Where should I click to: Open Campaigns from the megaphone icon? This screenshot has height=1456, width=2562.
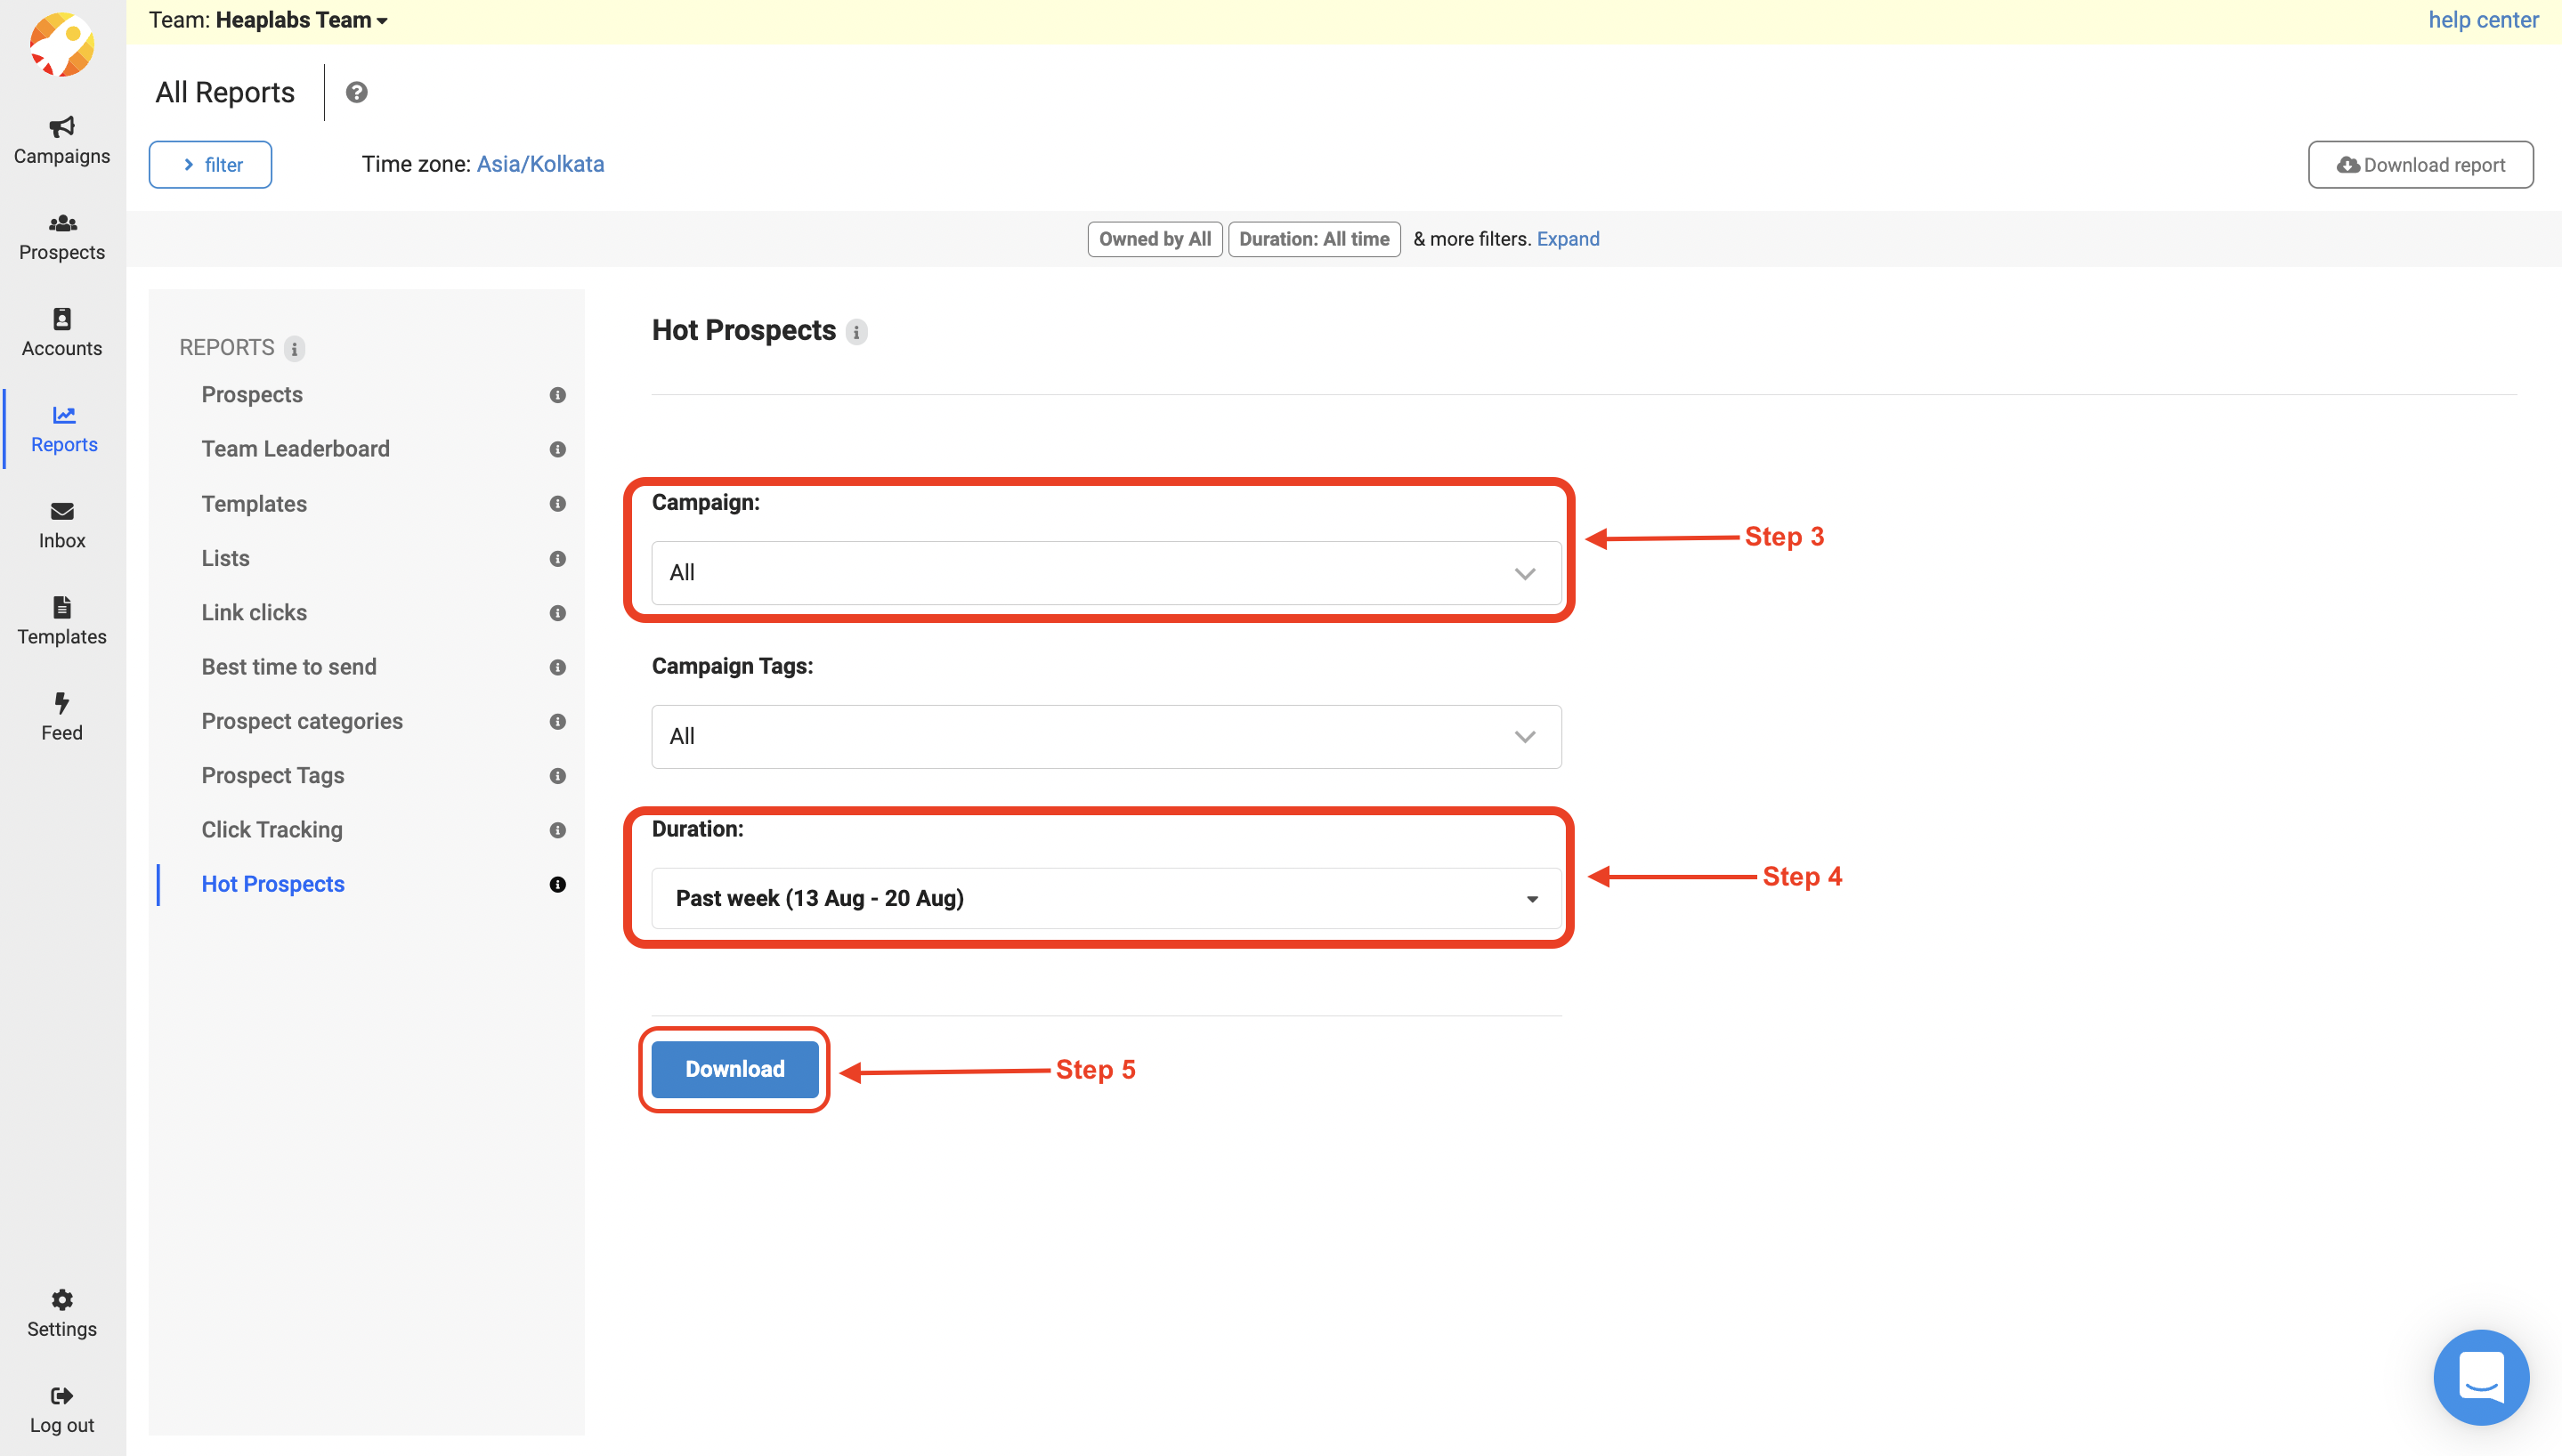pyautogui.click(x=62, y=127)
